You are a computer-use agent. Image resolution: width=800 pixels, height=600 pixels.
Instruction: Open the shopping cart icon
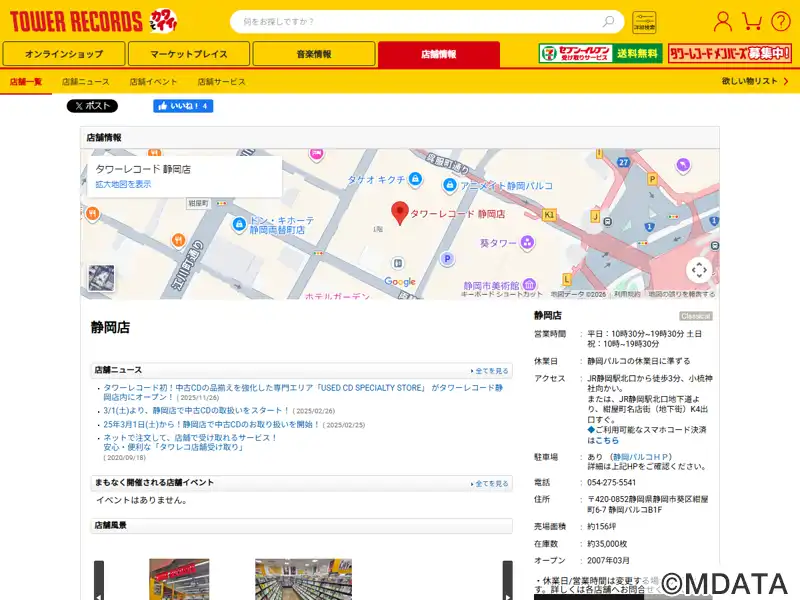(x=752, y=21)
